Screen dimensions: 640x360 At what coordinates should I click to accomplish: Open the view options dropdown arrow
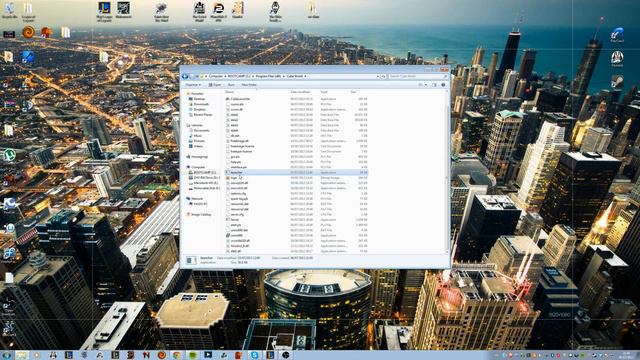426,85
